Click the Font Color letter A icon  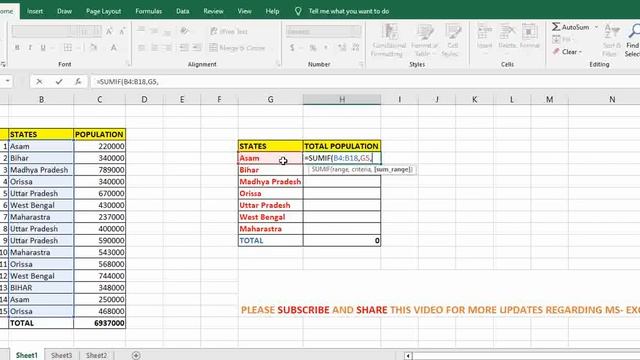[113, 48]
